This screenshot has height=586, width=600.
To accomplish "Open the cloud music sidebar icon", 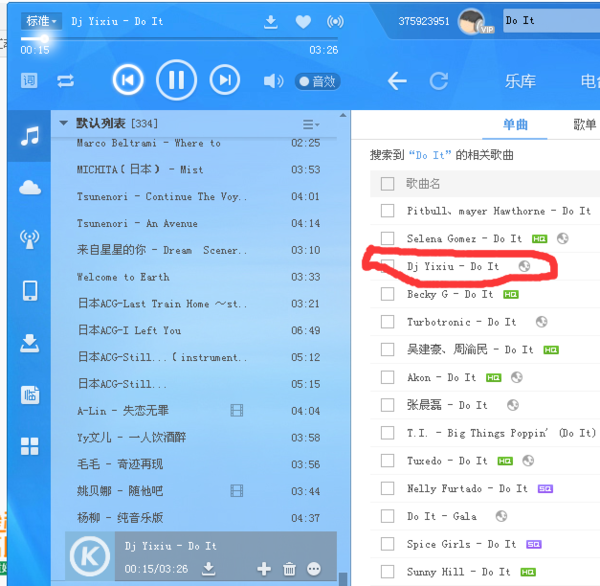I will 30,188.
